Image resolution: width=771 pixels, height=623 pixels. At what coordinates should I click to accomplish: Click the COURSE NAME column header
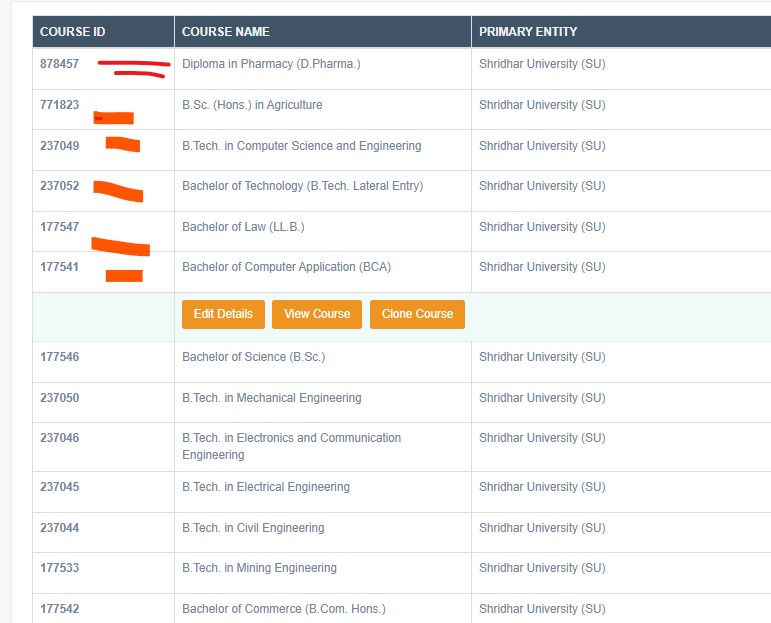click(225, 32)
